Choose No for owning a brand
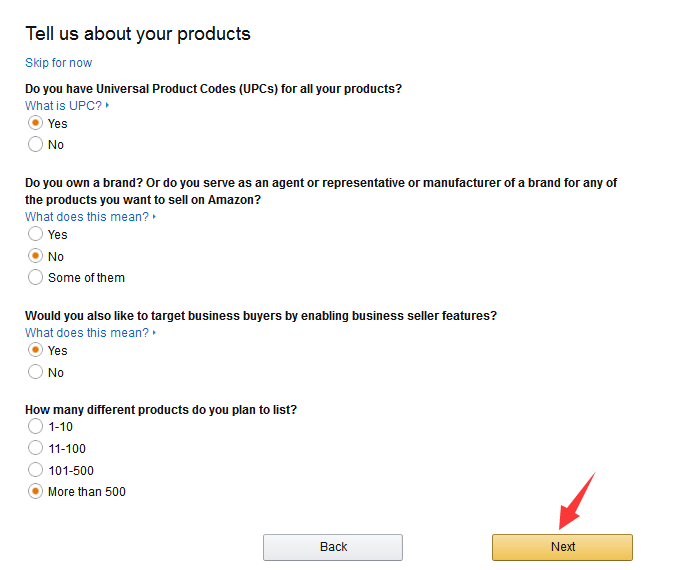This screenshot has width=689, height=570. tap(36, 256)
